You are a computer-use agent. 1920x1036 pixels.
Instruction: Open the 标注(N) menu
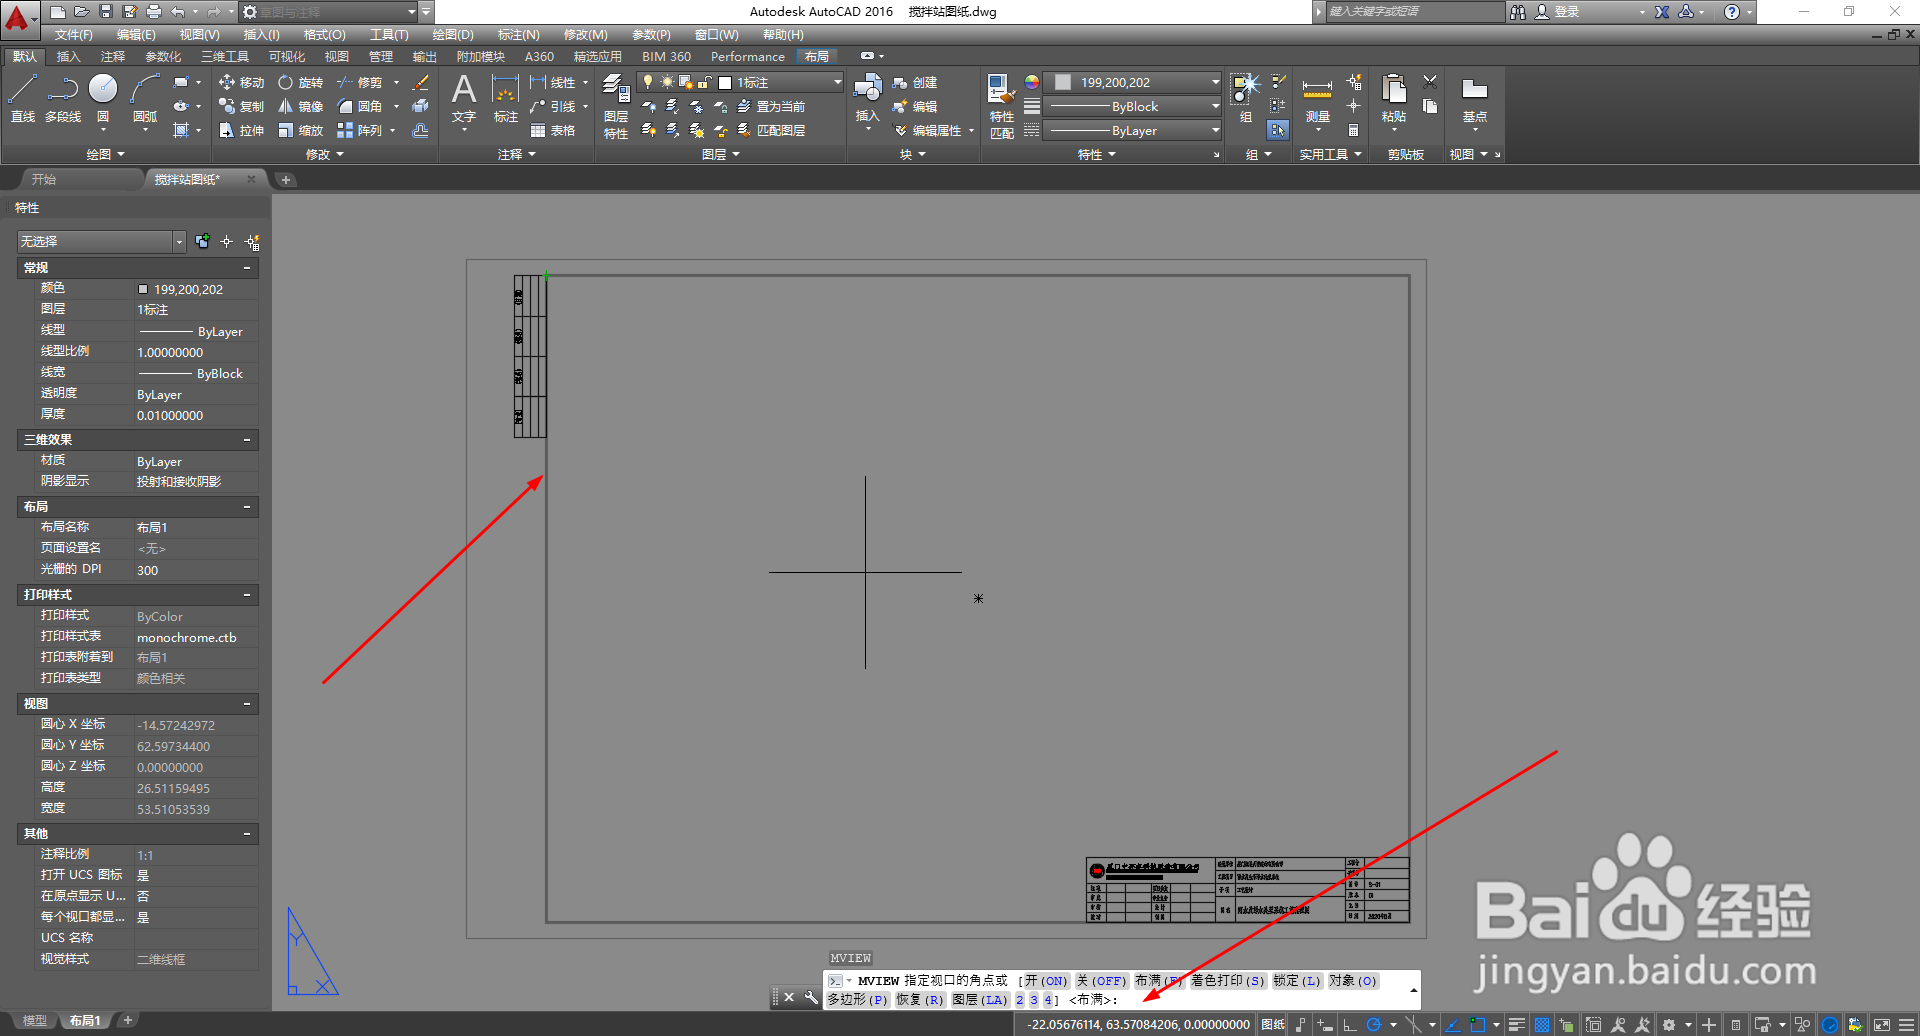[x=518, y=35]
